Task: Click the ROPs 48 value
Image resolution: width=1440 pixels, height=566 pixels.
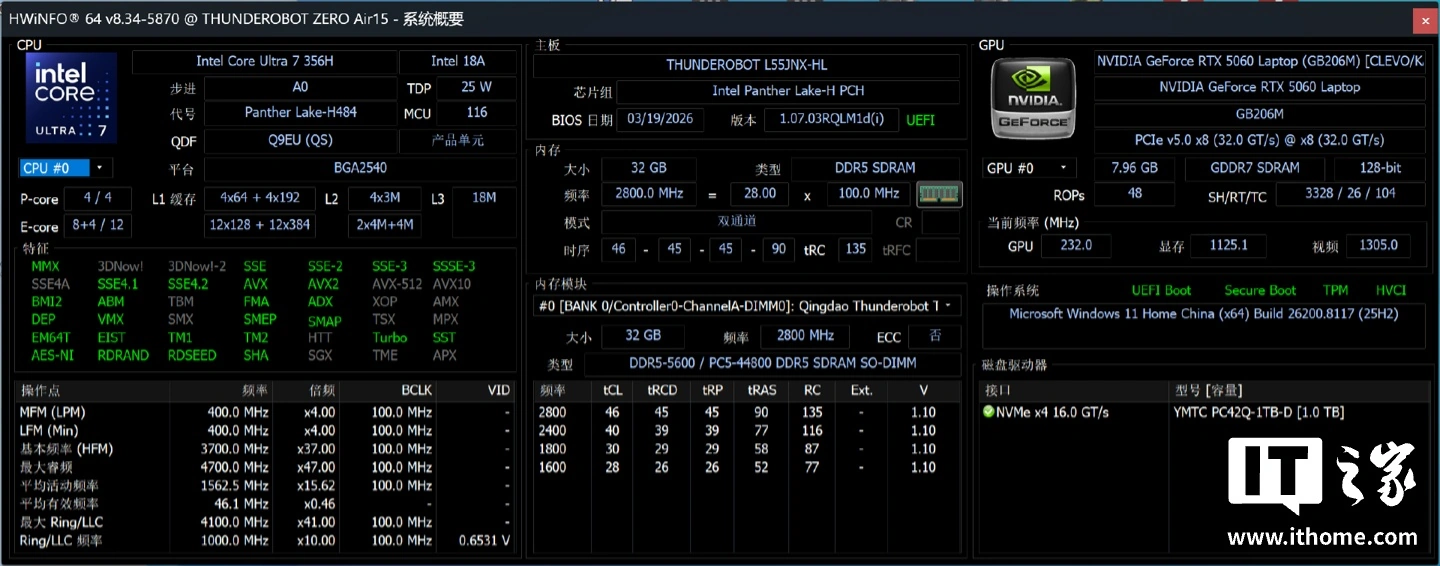Action: tap(1135, 193)
